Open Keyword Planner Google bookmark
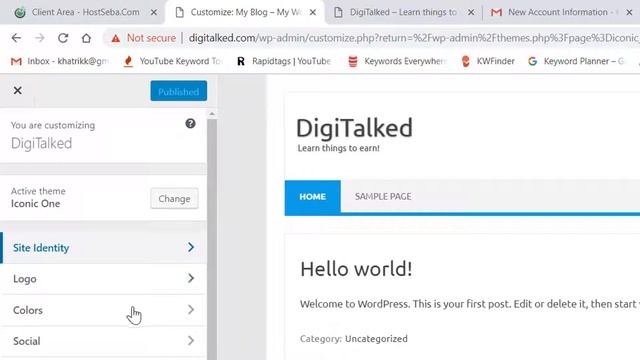Image resolution: width=640 pixels, height=360 pixels. coord(576,61)
